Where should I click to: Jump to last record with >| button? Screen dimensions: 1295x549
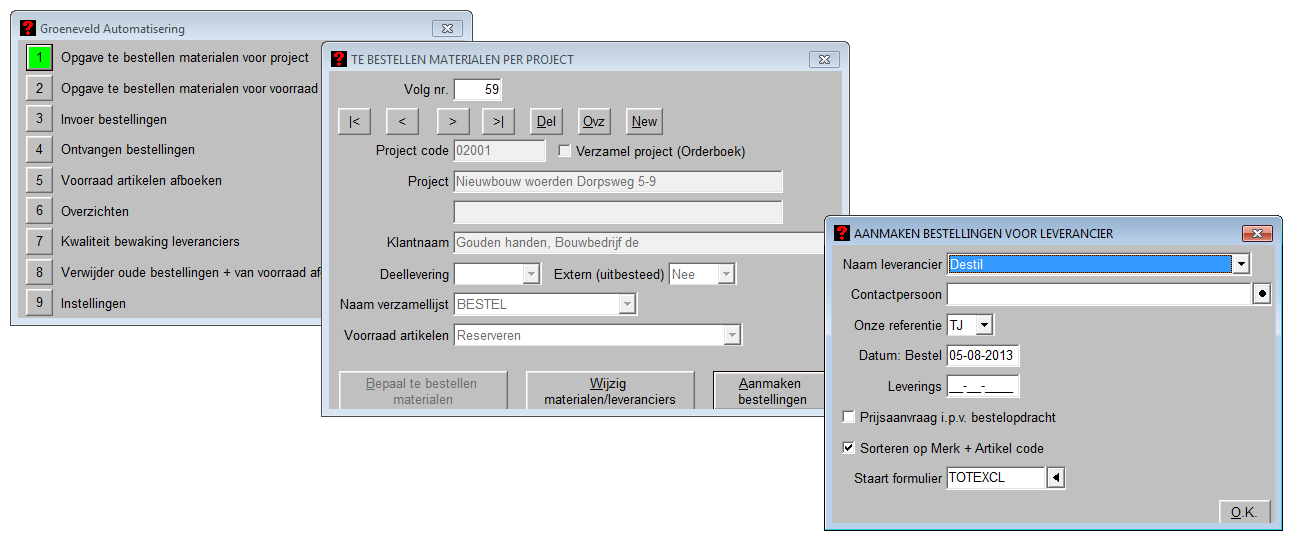[498, 121]
